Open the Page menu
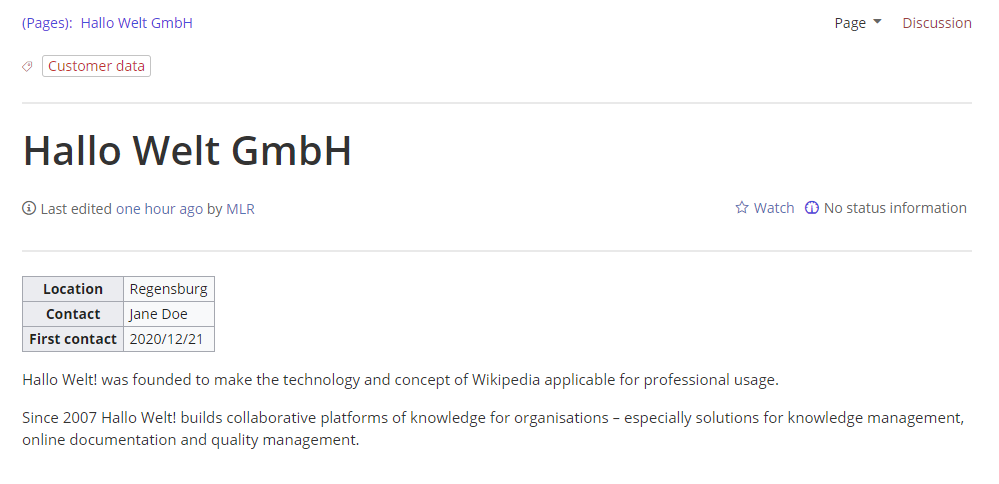 point(851,23)
